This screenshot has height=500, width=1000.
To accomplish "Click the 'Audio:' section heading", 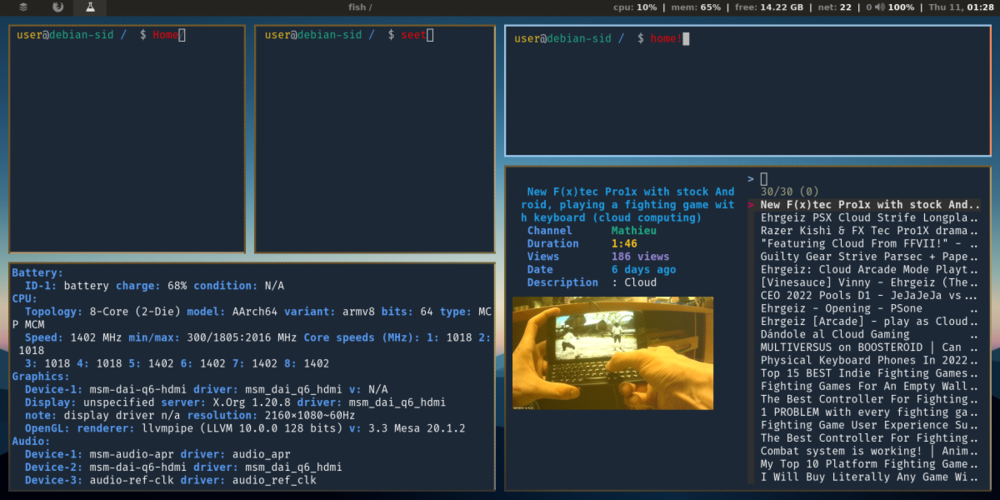I will (x=31, y=441).
